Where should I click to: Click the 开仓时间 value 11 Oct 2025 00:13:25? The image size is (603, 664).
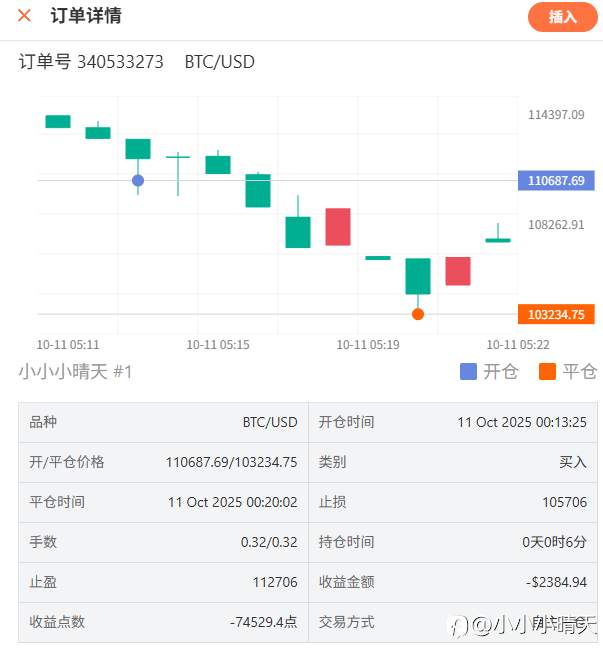(522, 422)
